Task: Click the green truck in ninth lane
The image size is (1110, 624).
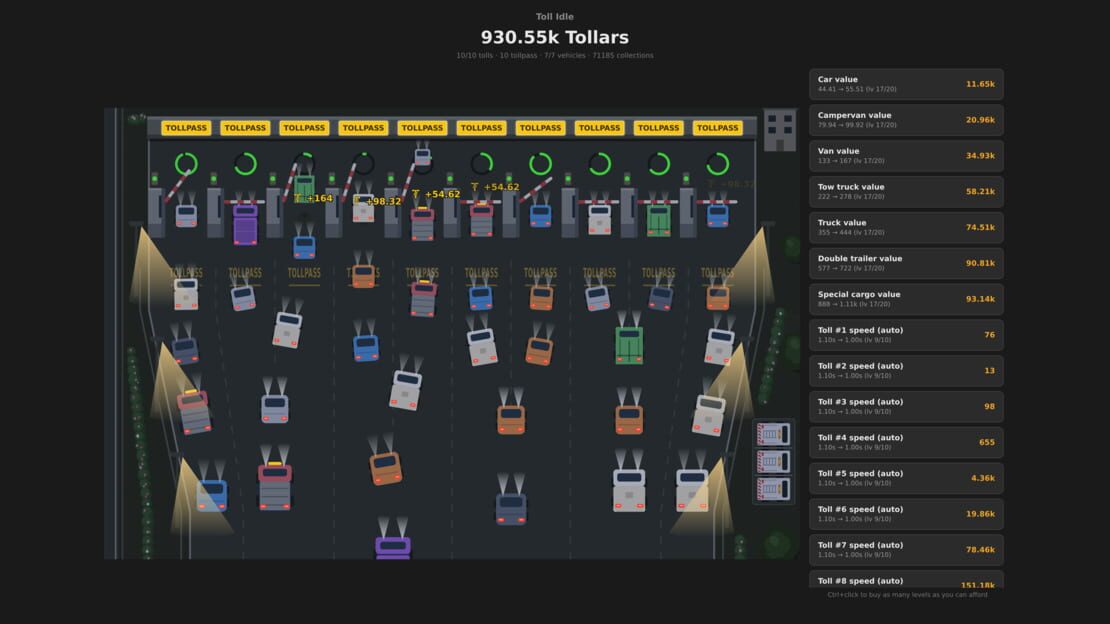Action: 658,219
